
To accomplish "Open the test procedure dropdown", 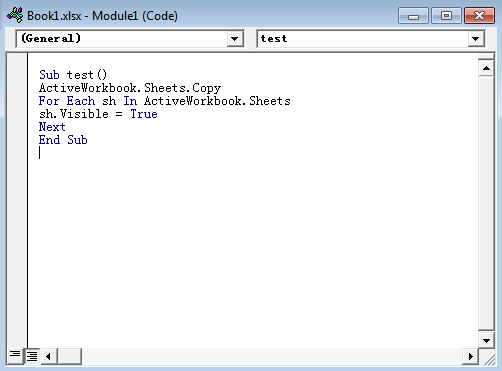I will coord(476,39).
